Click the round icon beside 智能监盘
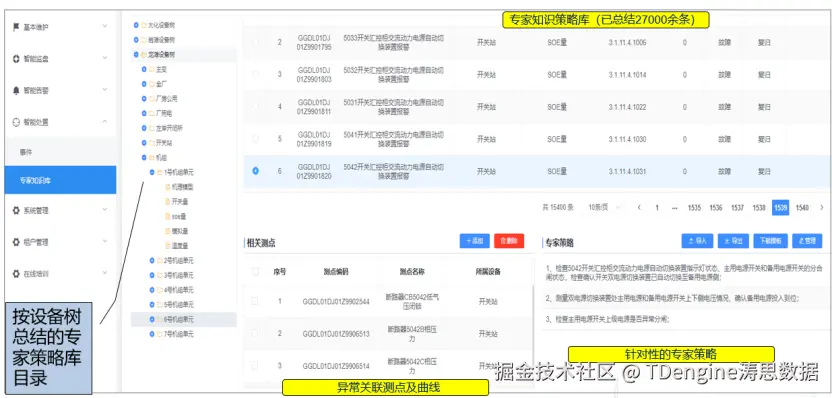Viewport: 832px width, 398px height. (16, 59)
